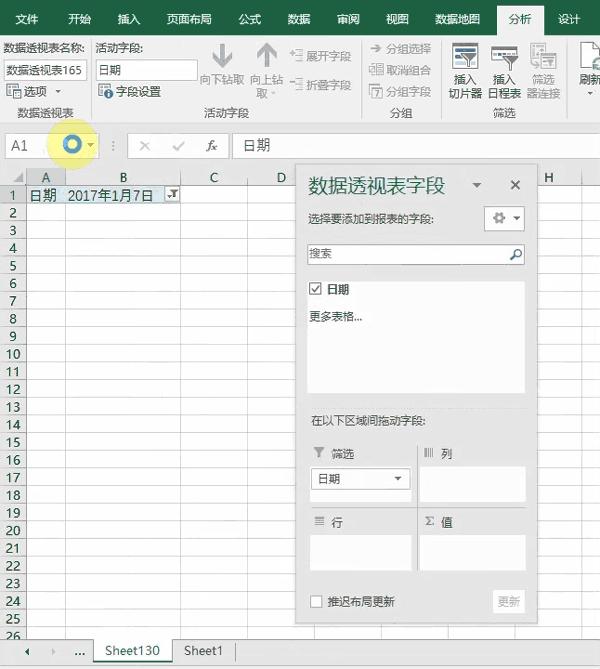Click the PivotTable name field 数据透视表165
Image resolution: width=600 pixels, height=669 pixels.
46,70
